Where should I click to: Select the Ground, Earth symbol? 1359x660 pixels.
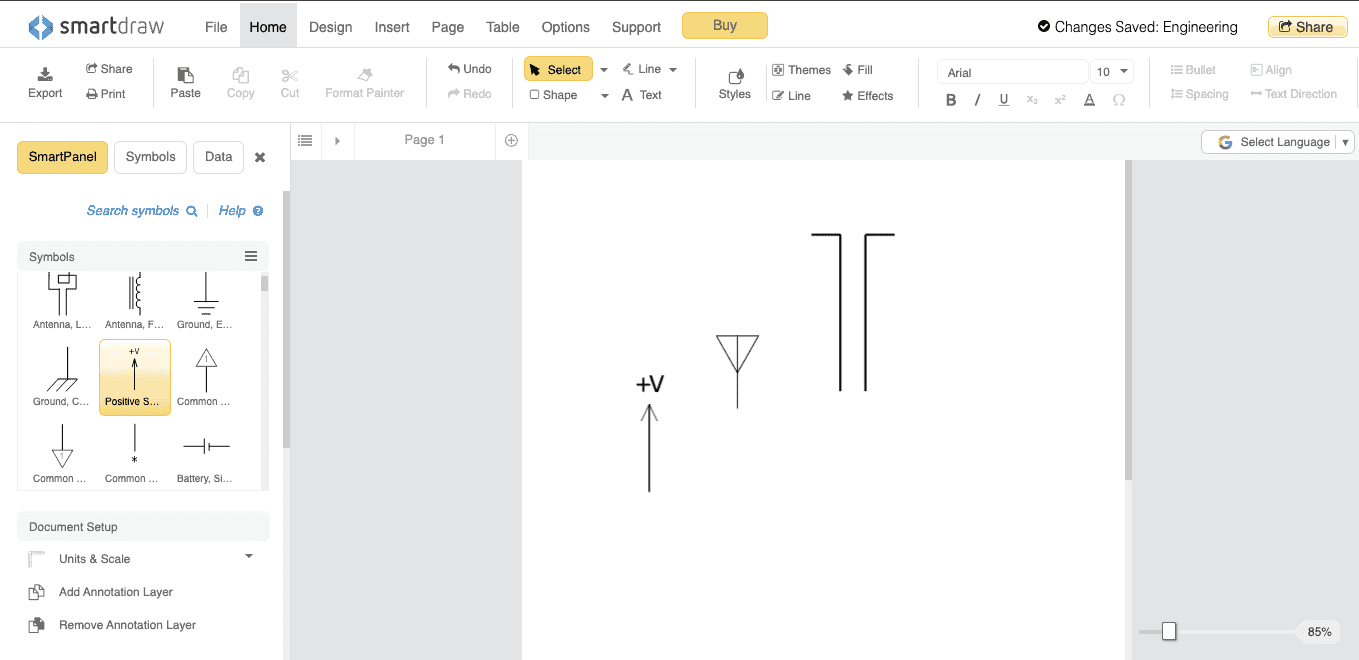tap(205, 301)
